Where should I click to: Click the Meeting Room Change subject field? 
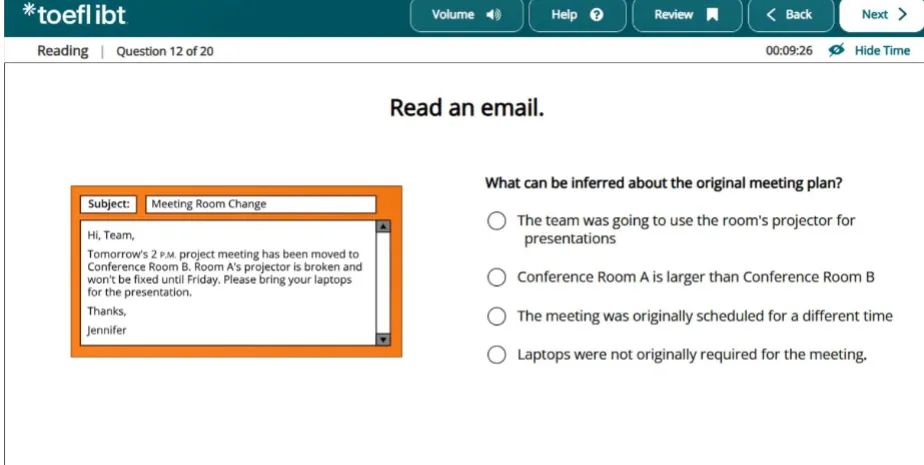[260, 204]
